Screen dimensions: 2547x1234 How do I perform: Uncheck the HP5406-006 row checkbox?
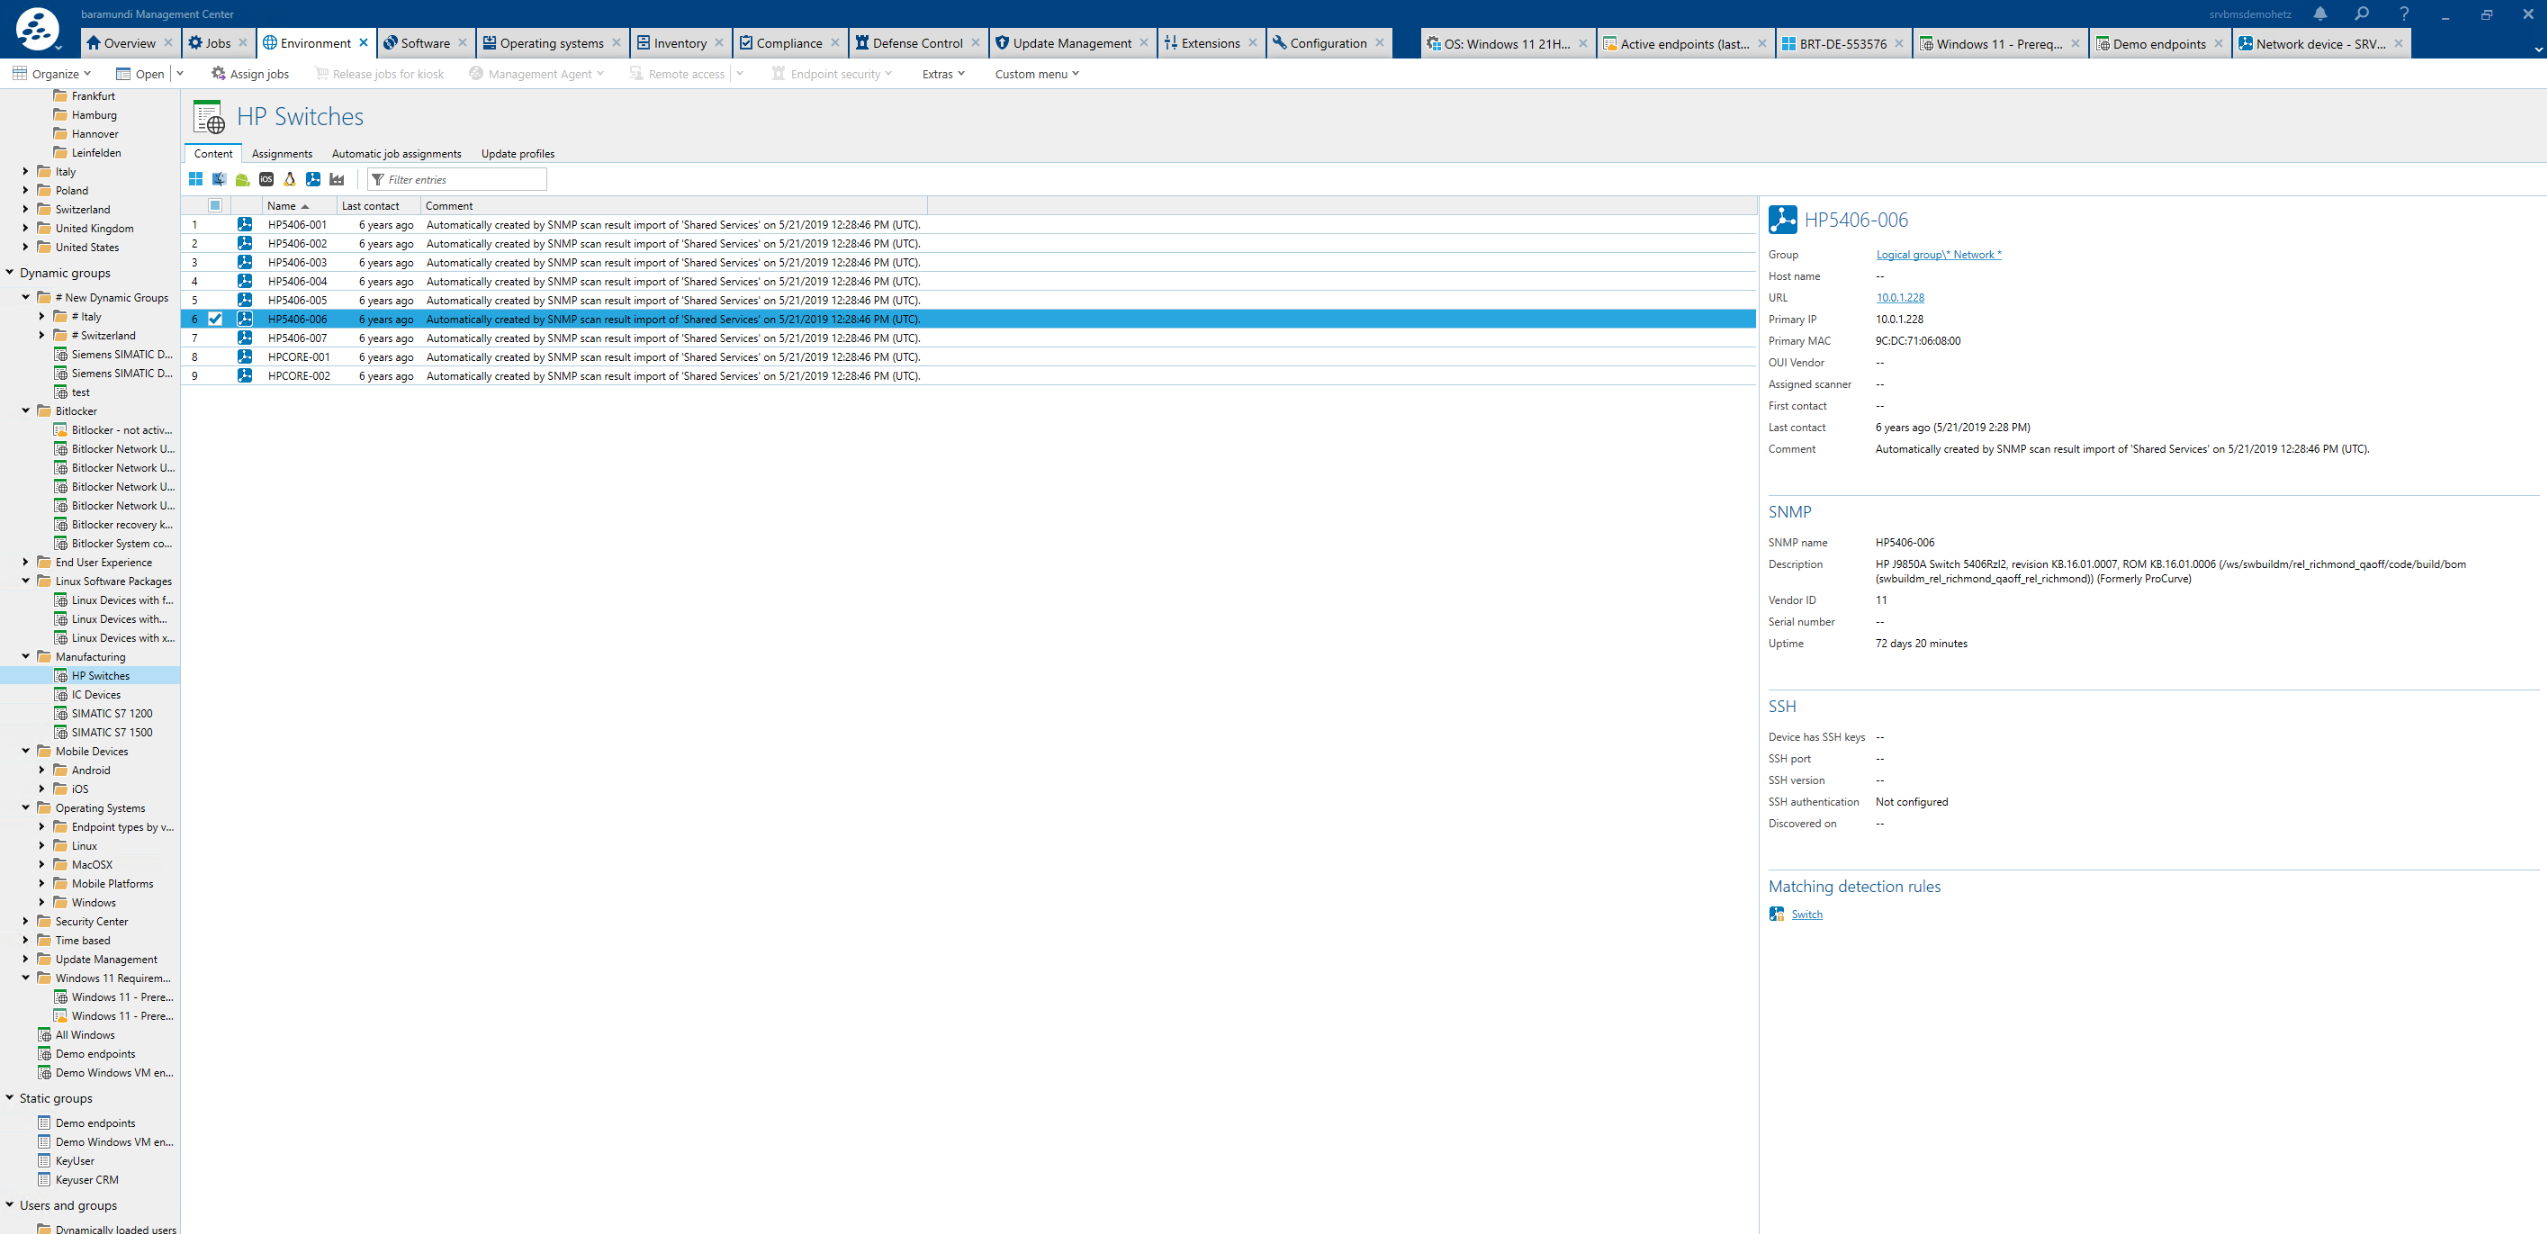215,319
